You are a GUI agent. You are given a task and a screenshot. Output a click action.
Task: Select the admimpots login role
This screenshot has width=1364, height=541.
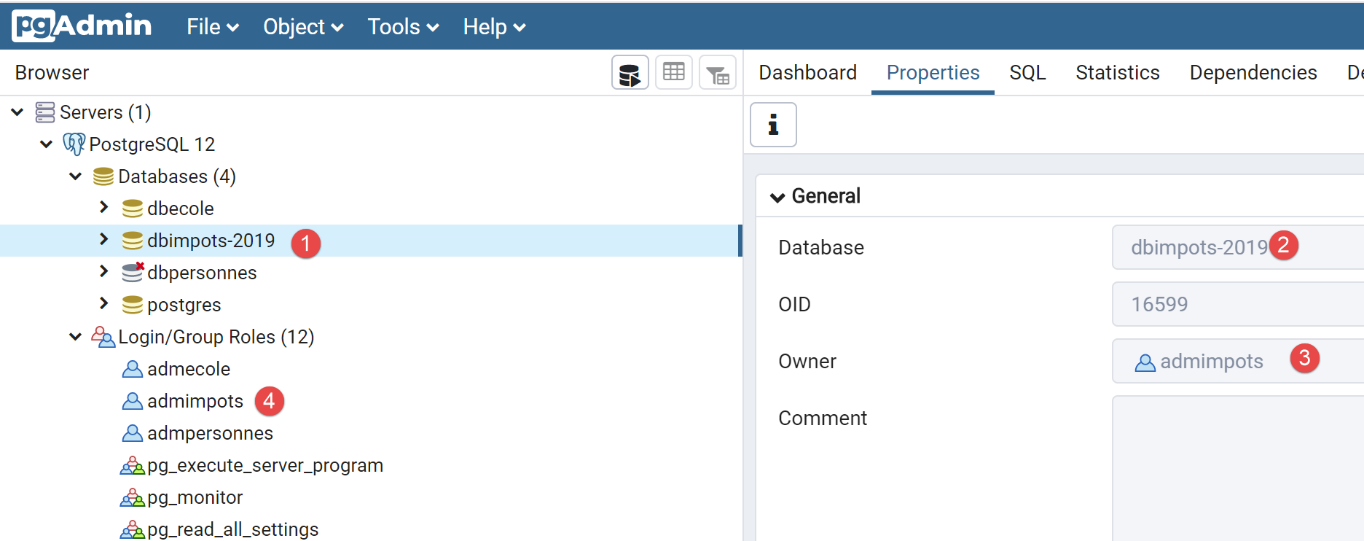pos(195,401)
